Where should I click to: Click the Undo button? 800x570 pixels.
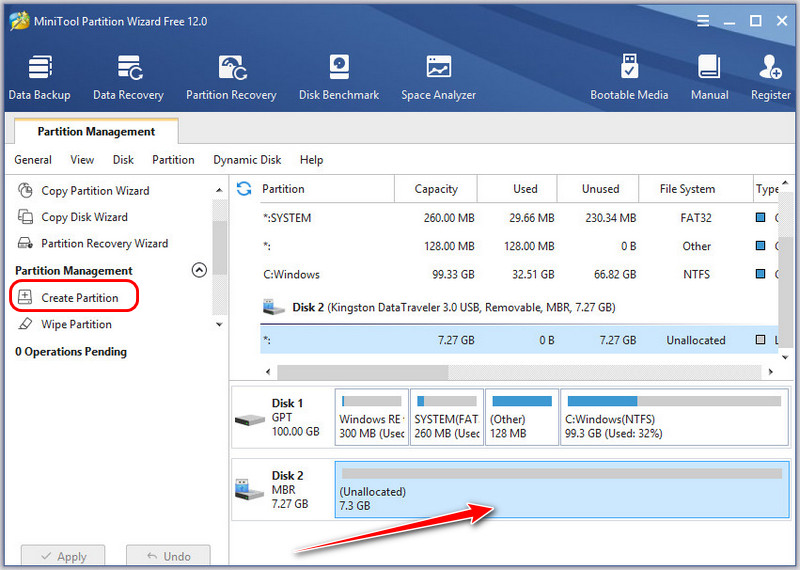168,556
